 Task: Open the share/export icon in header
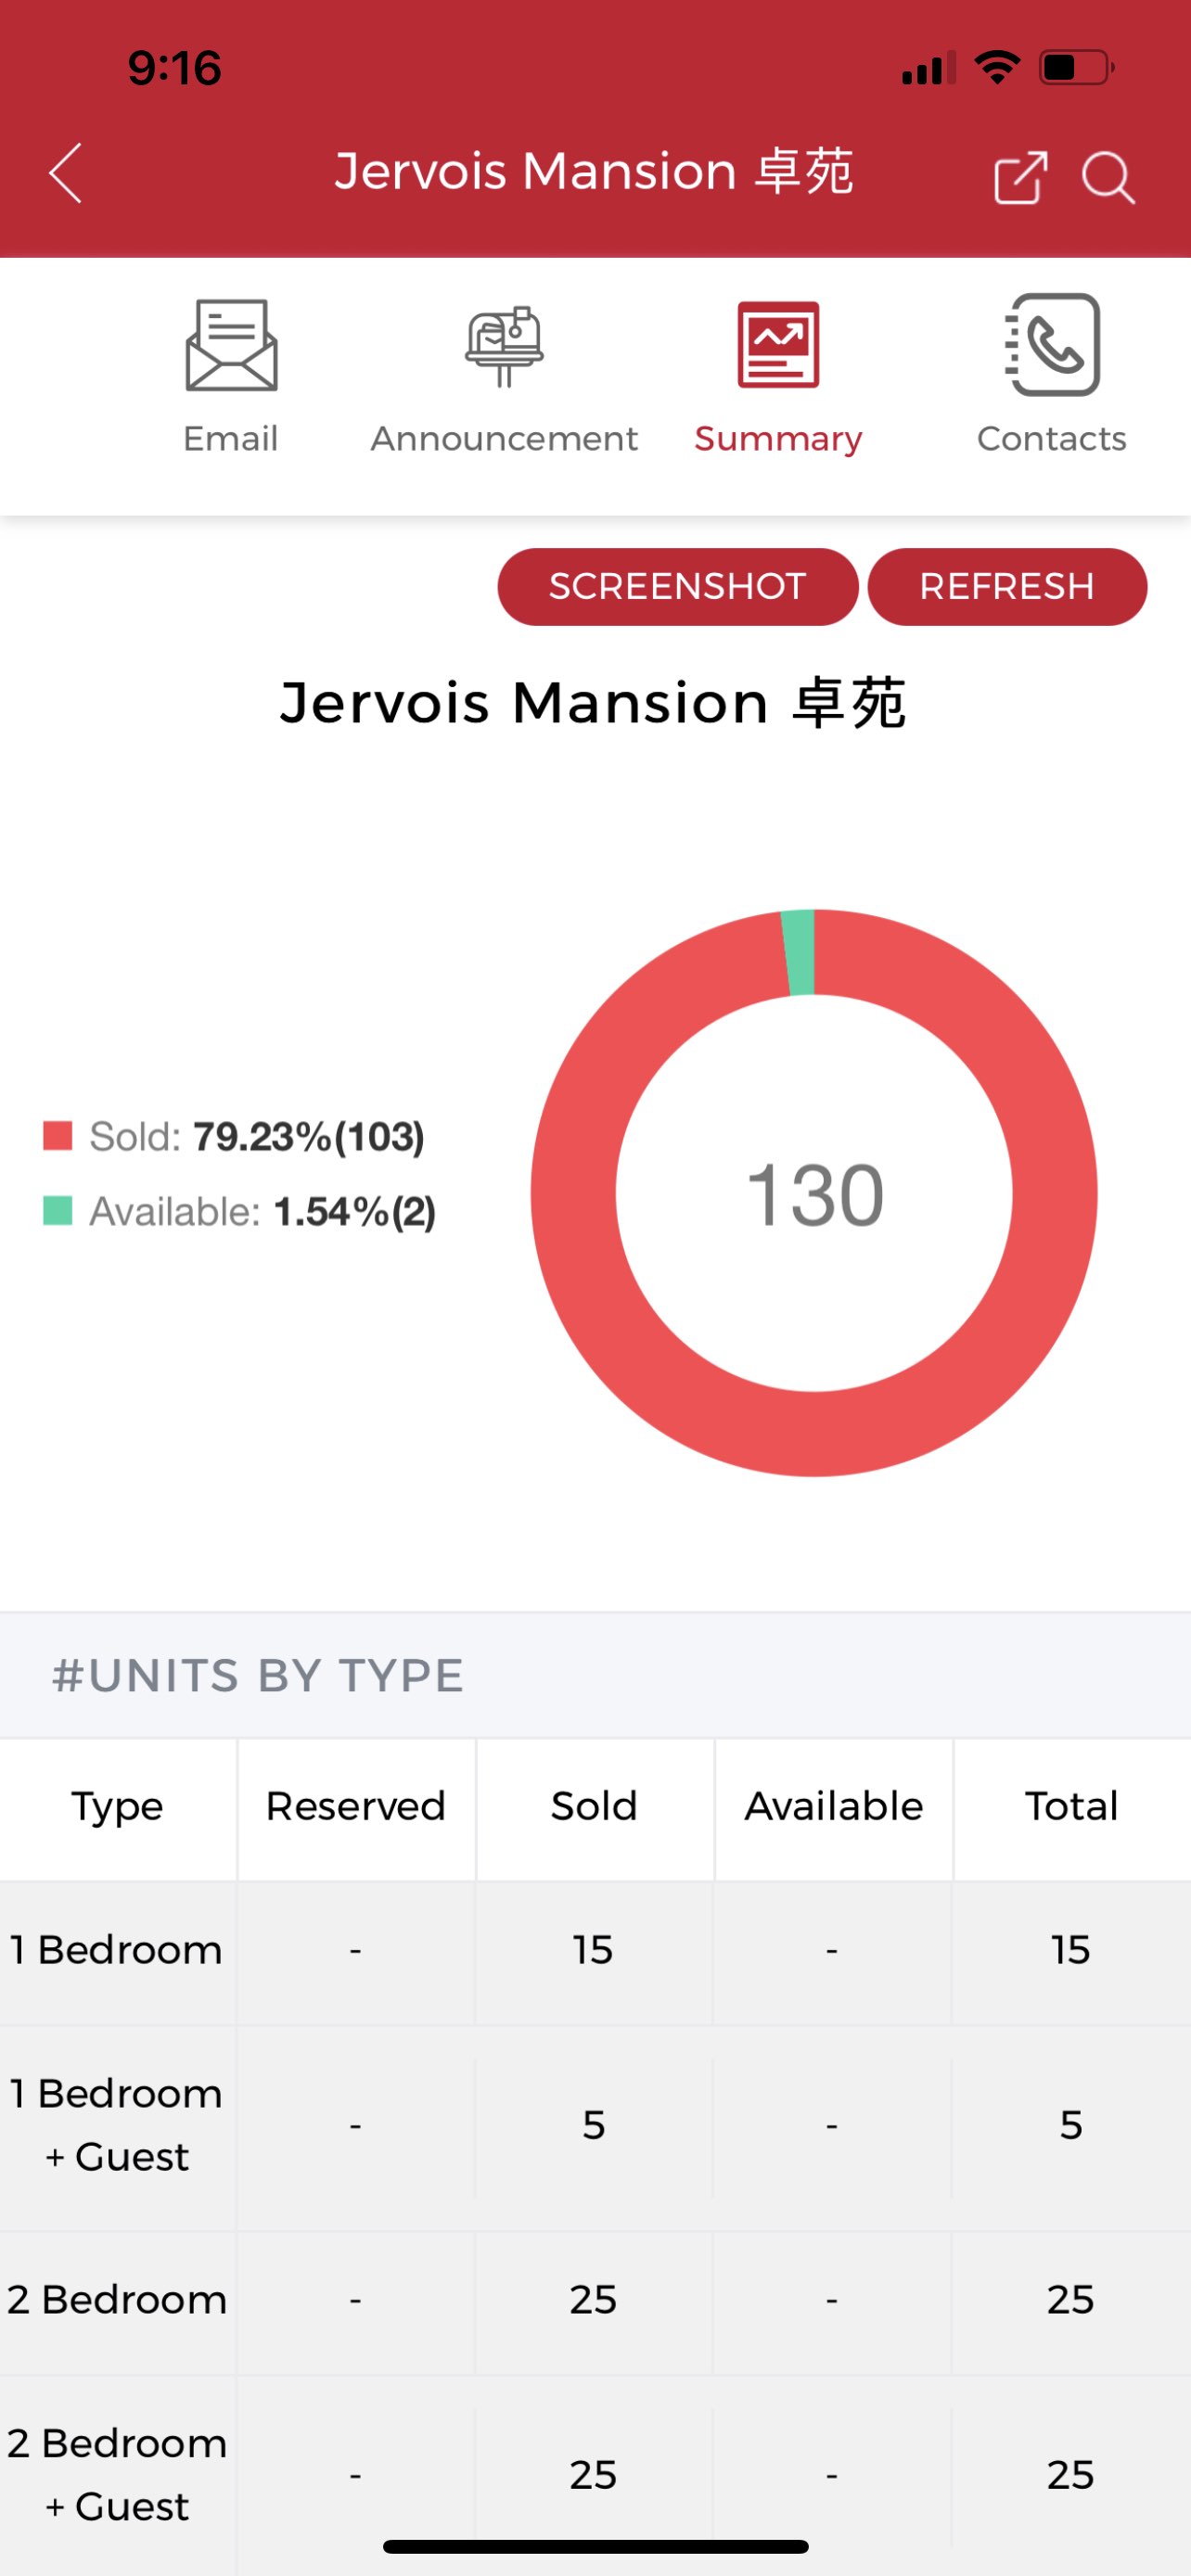point(1020,177)
